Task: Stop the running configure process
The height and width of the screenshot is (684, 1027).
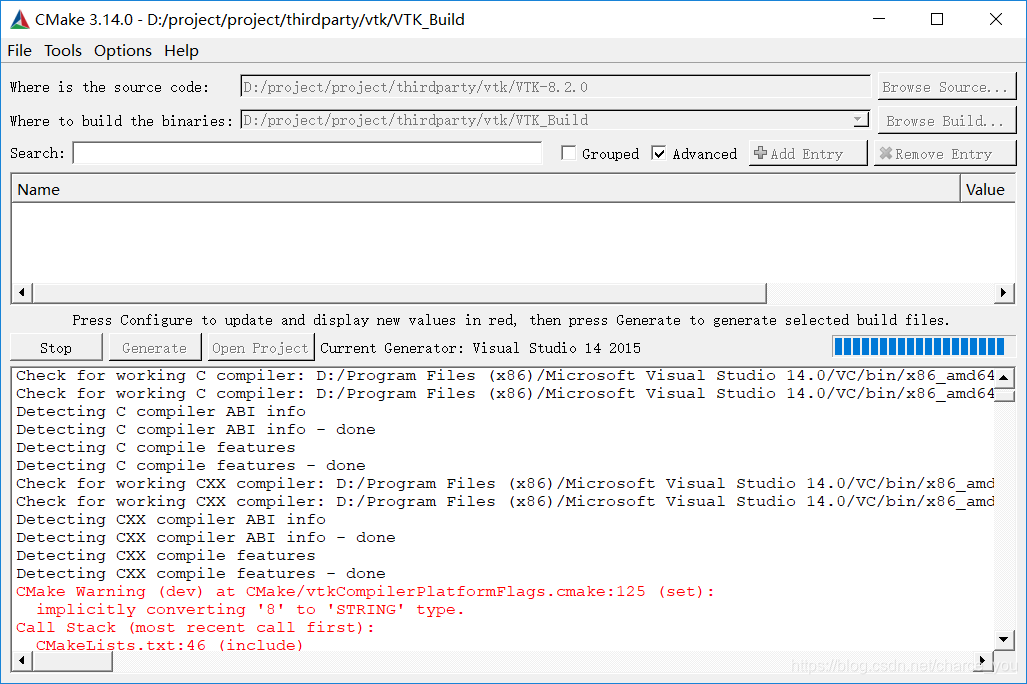Action: (x=56, y=348)
